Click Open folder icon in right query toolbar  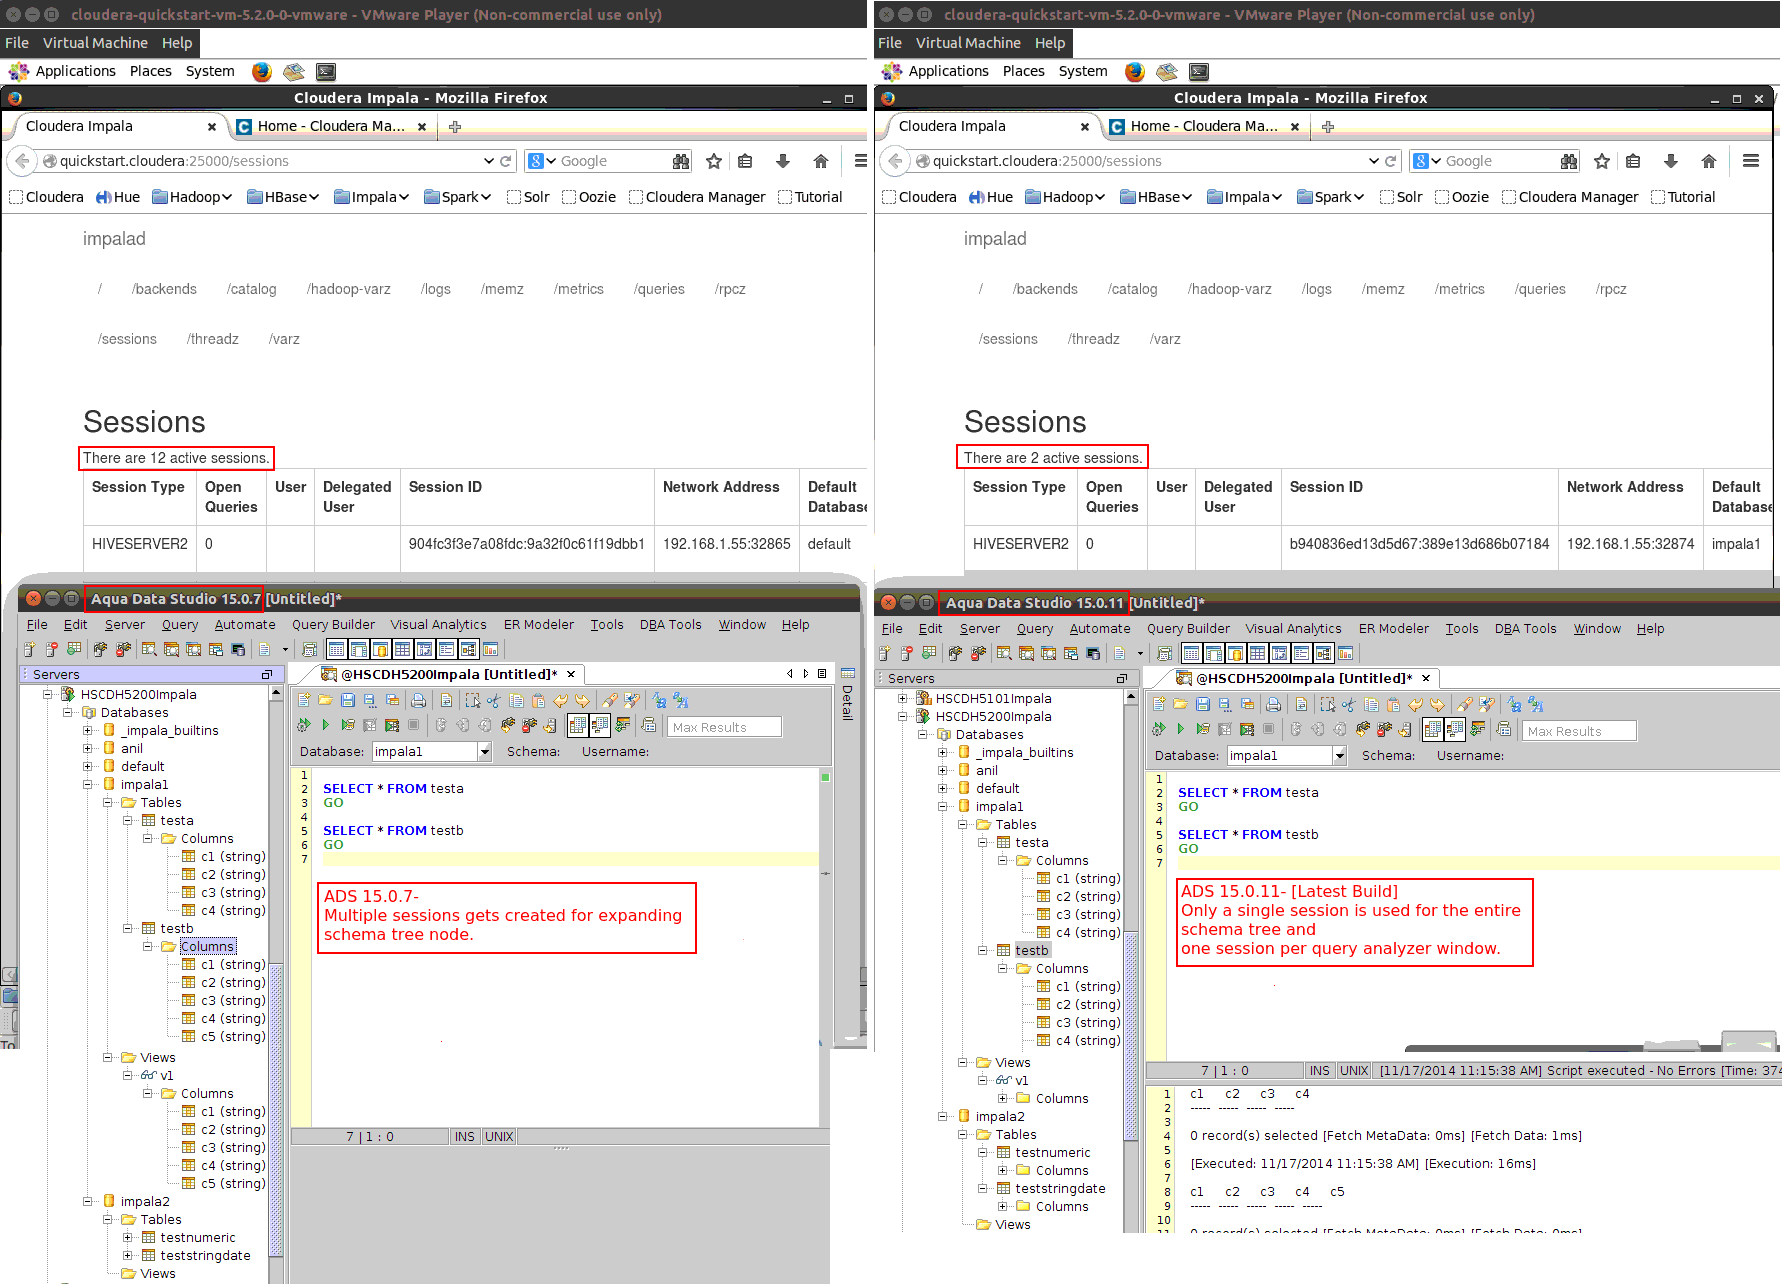click(1181, 705)
